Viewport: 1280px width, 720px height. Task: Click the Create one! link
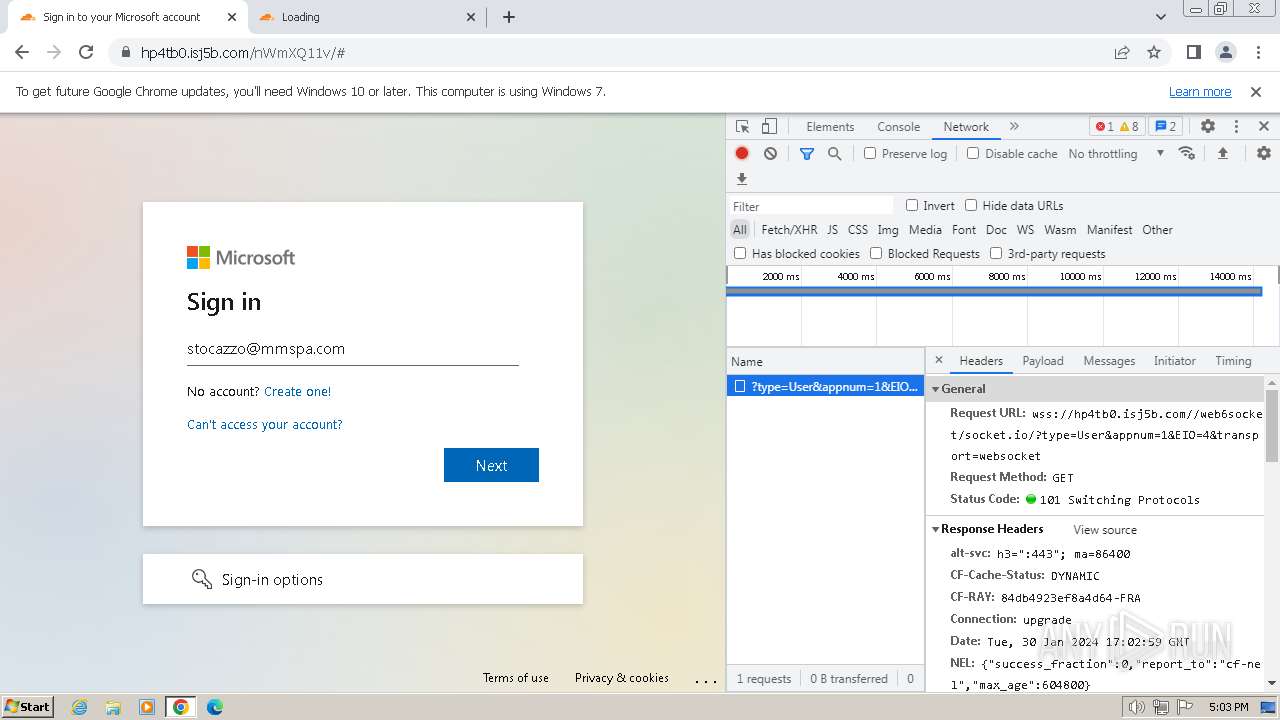pyautogui.click(x=297, y=392)
